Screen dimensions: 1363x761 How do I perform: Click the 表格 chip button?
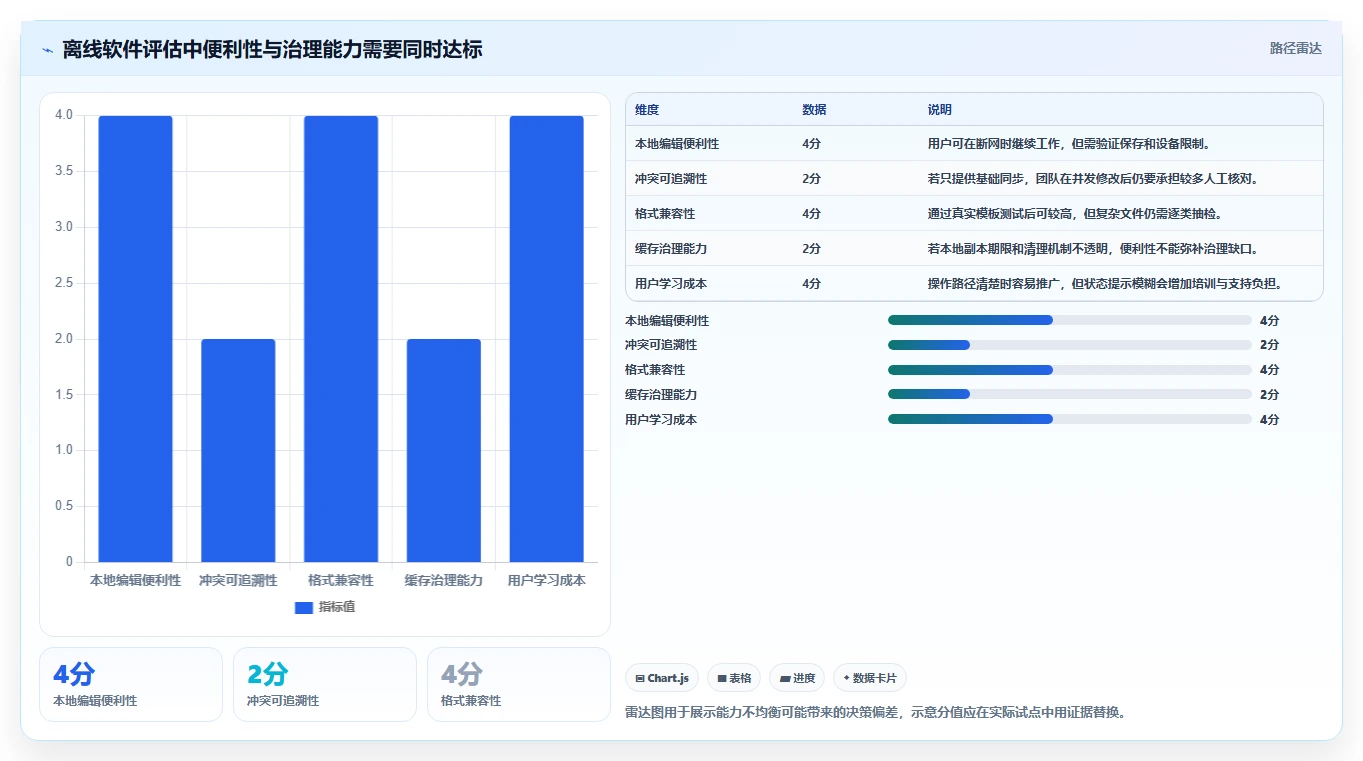(734, 678)
